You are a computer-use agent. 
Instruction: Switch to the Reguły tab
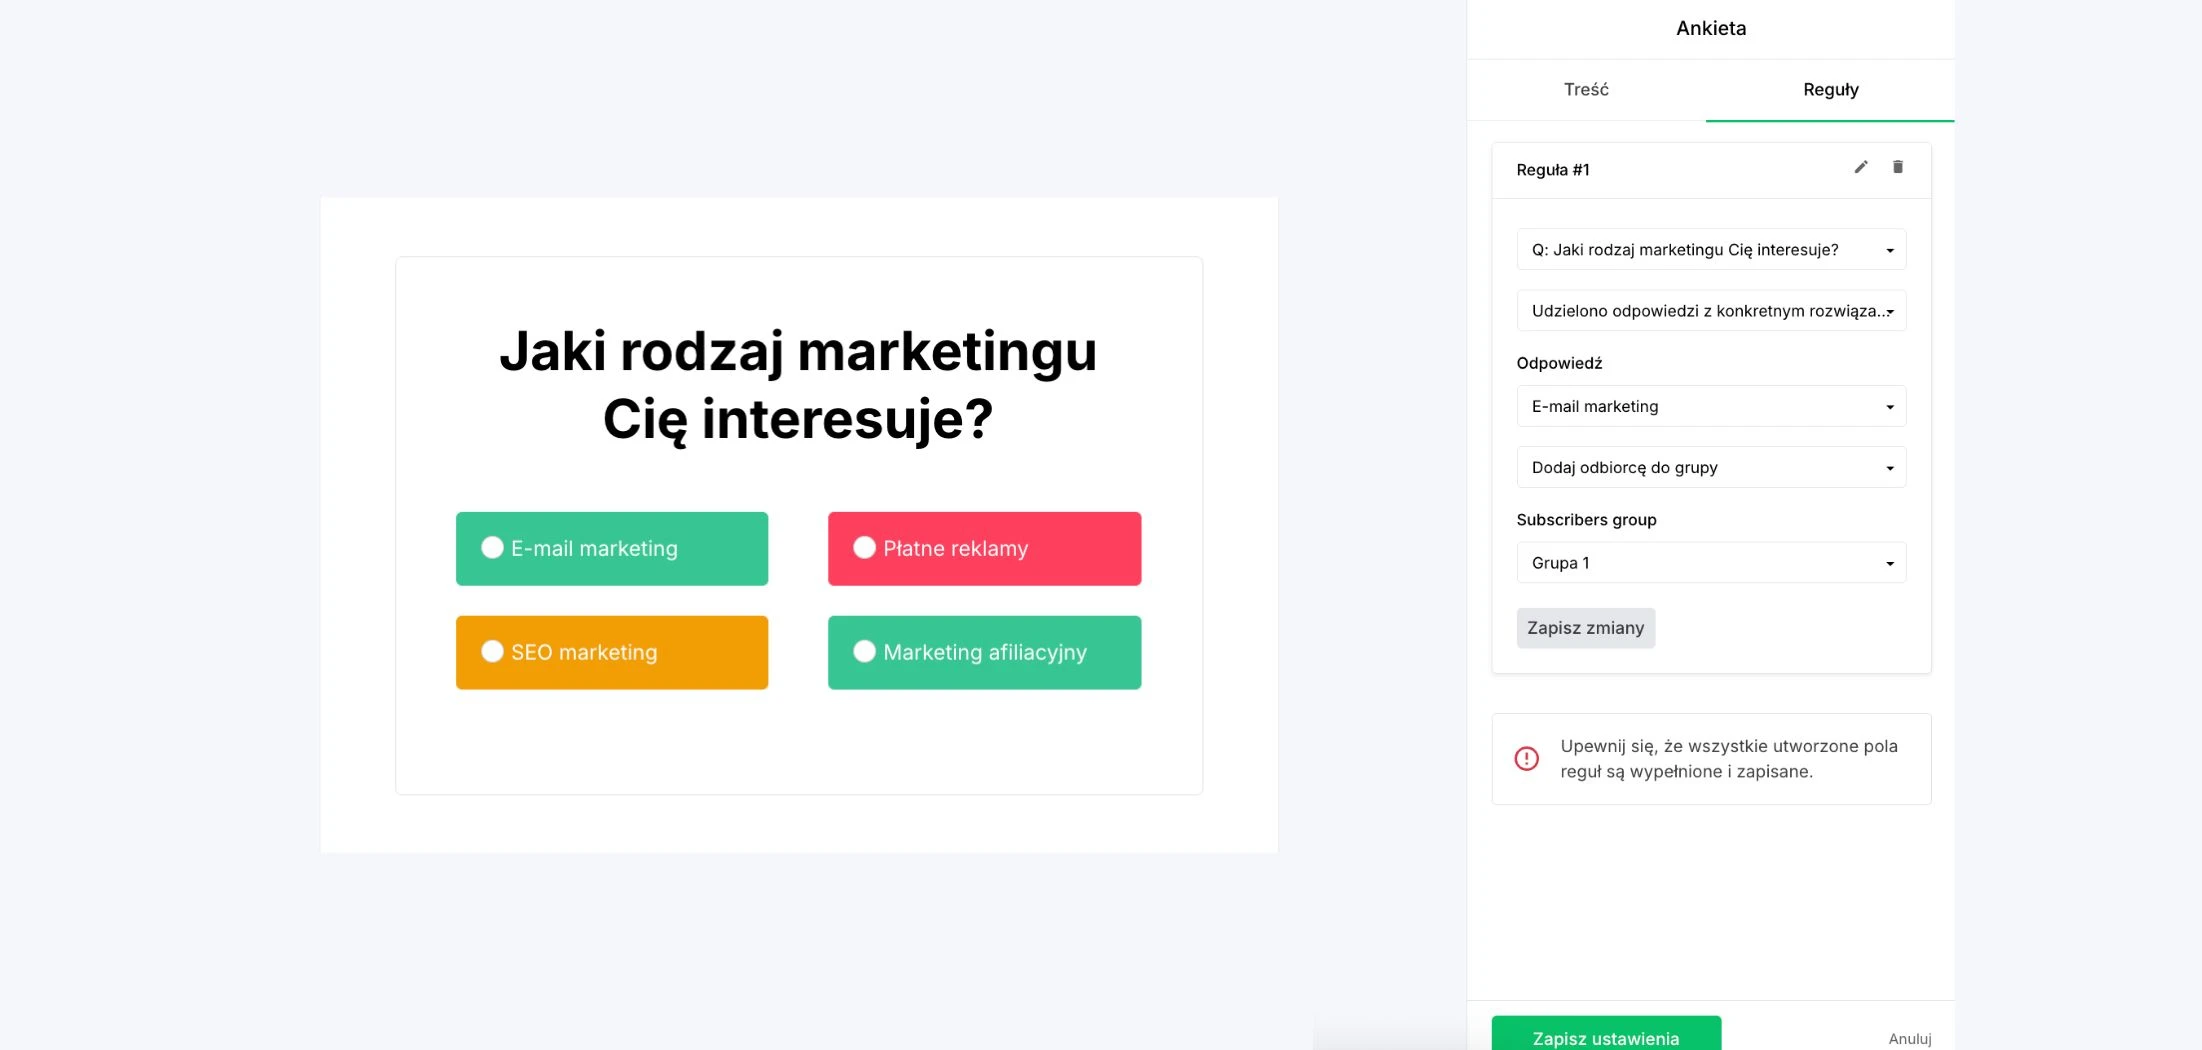[x=1830, y=89]
